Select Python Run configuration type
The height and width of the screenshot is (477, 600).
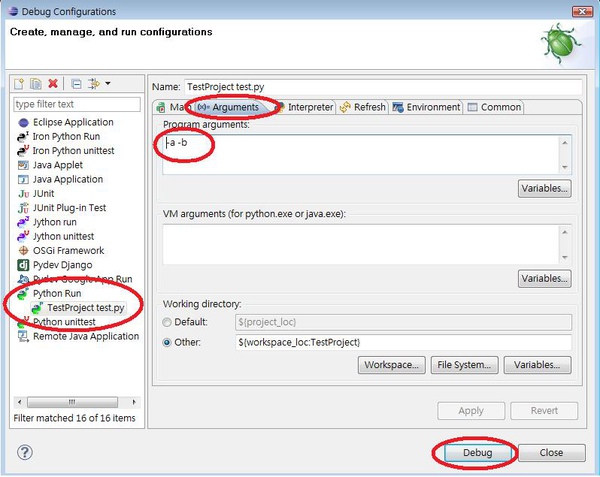pyautogui.click(x=57, y=293)
